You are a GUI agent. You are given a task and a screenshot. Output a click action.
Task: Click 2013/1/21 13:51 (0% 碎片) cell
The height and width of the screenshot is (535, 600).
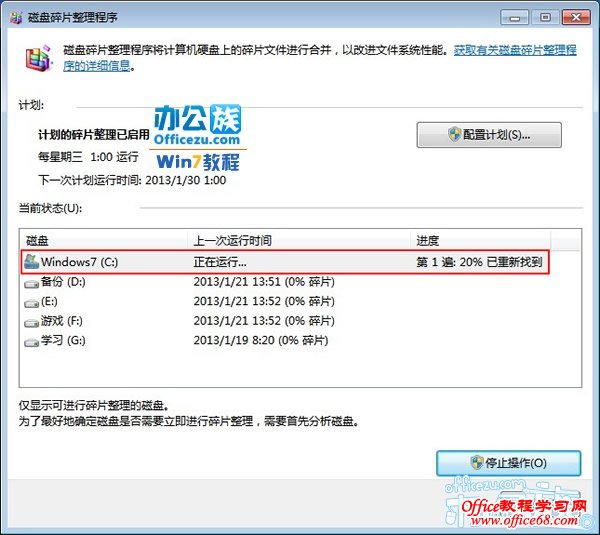tap(264, 282)
